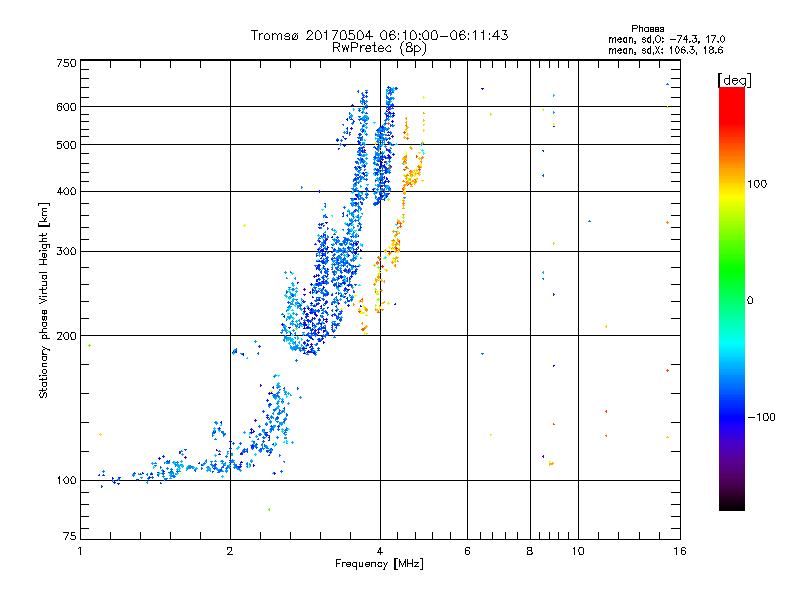Click the 'Stationary phase Virtual Height [km]' label
The image size is (800, 600).
44,300
